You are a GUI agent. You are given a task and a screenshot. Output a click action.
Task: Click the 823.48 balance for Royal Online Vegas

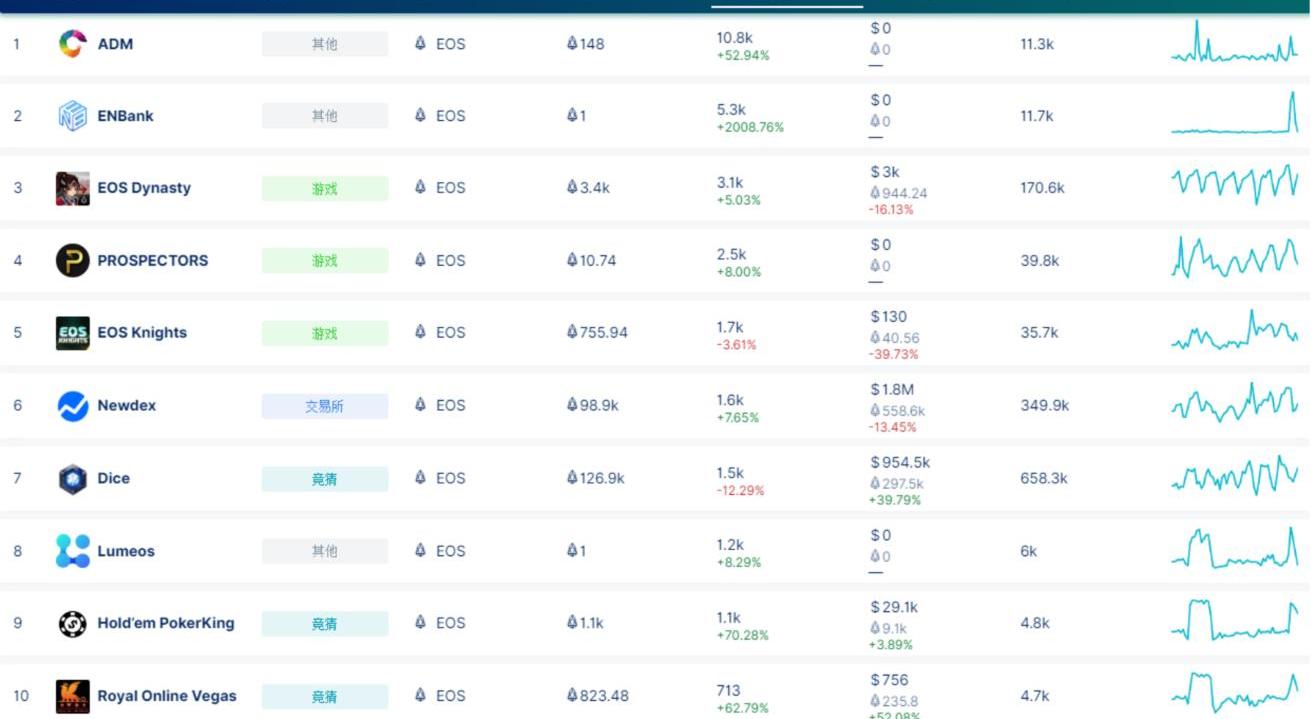pyautogui.click(x=604, y=695)
